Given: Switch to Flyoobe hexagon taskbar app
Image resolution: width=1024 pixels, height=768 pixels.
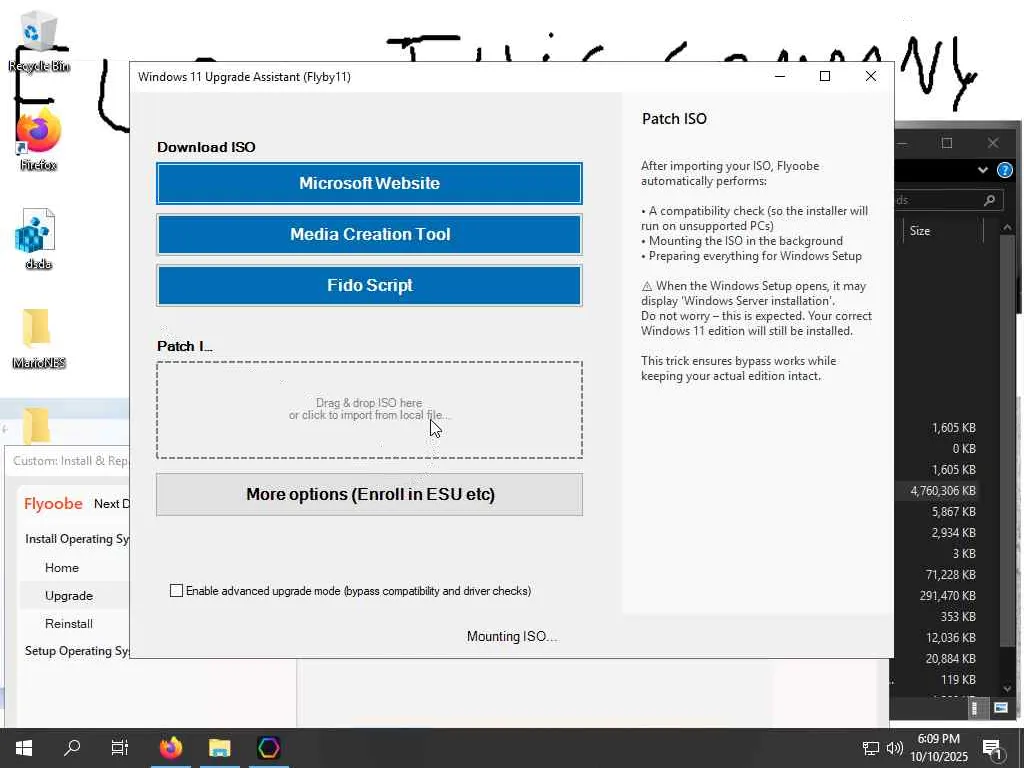Looking at the screenshot, I should [x=268, y=748].
